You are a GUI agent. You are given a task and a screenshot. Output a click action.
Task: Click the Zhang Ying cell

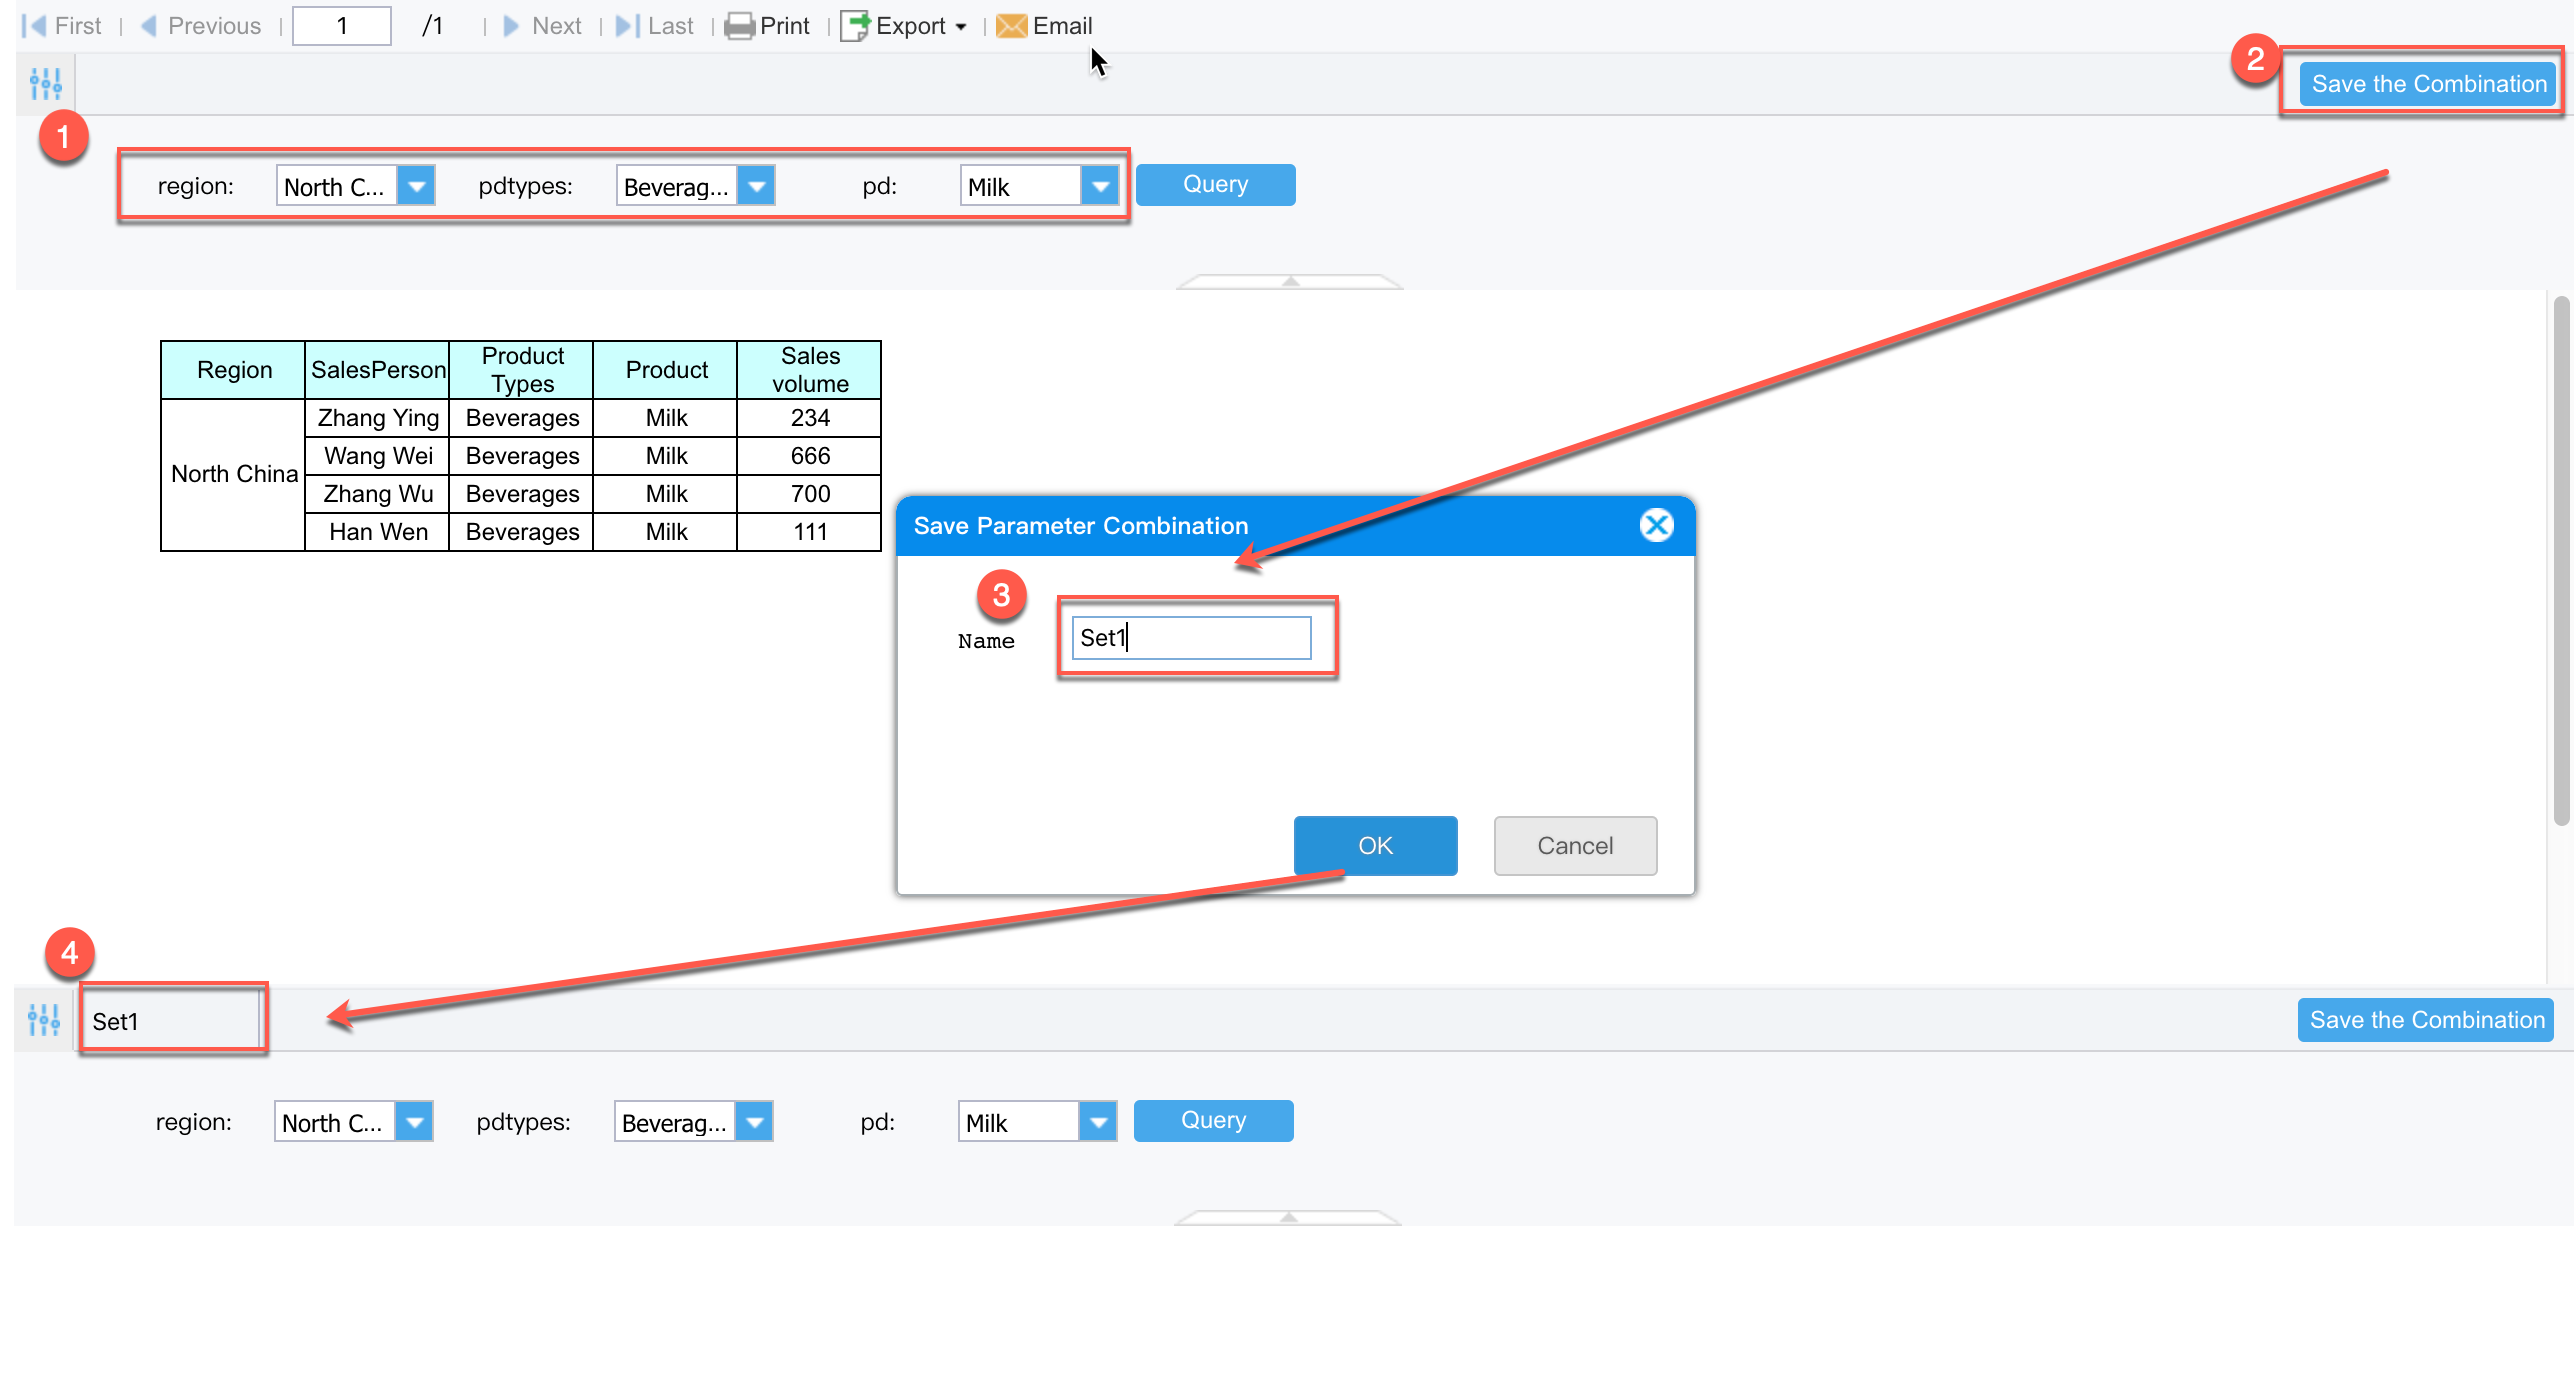378,418
